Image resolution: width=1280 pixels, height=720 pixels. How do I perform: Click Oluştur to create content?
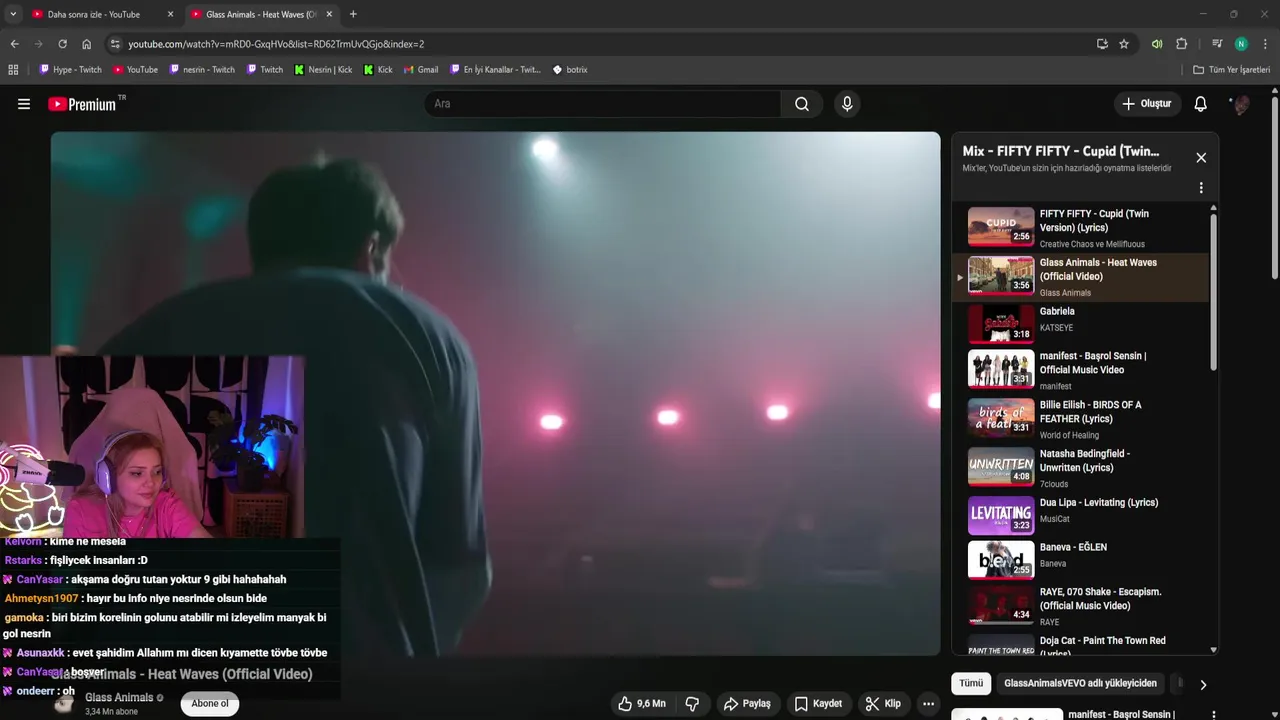tap(1146, 104)
